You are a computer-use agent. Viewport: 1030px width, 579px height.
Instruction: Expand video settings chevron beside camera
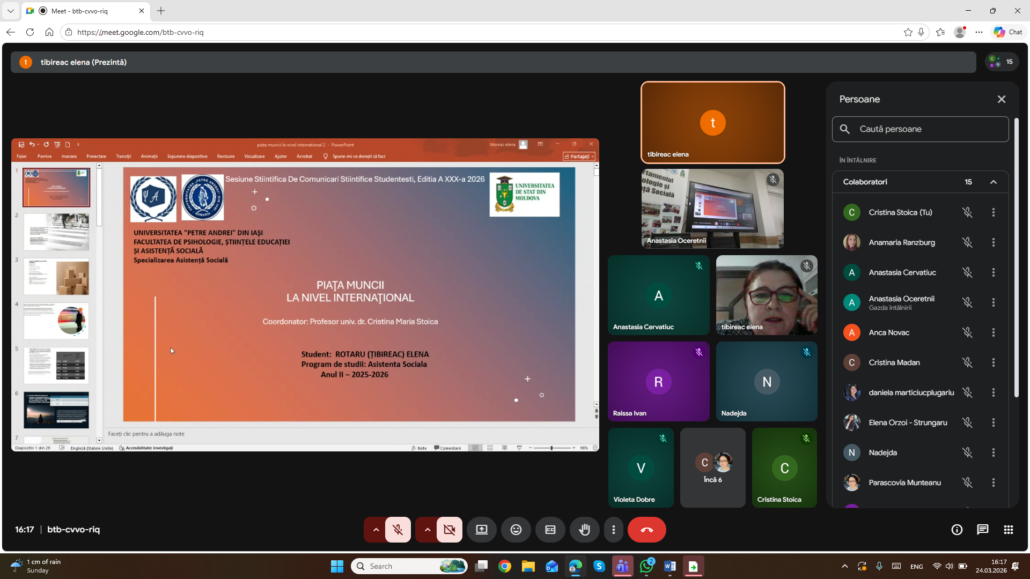point(427,530)
